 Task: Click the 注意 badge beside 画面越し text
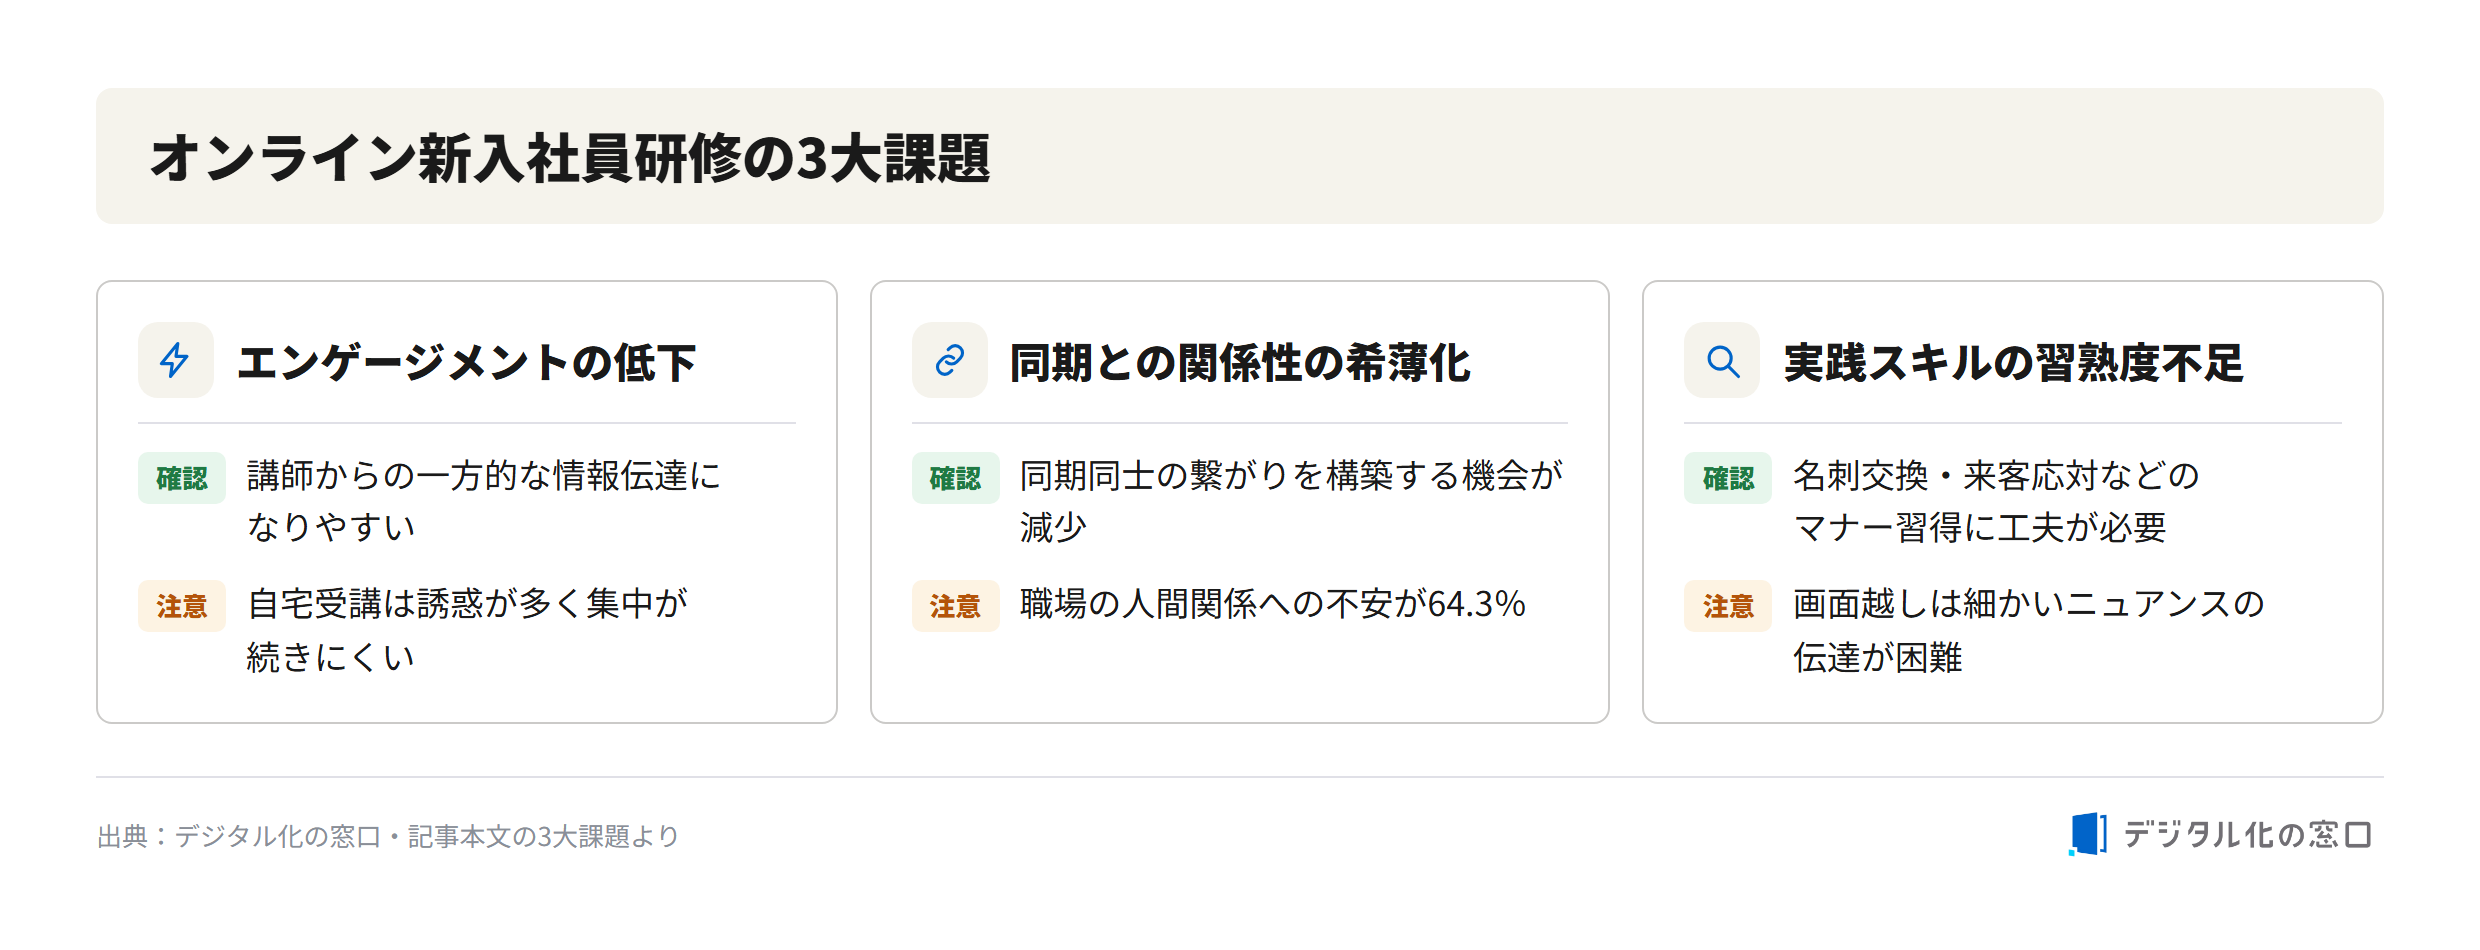(x=1728, y=606)
